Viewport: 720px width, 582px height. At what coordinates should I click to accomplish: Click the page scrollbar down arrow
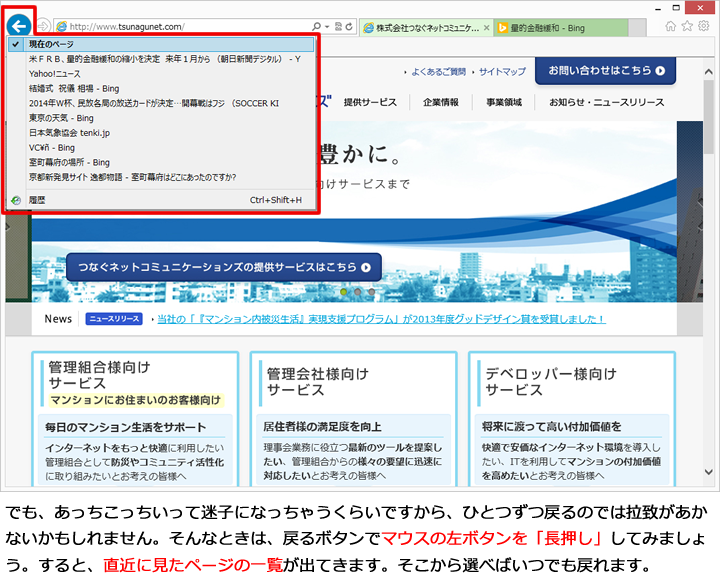click(709, 472)
